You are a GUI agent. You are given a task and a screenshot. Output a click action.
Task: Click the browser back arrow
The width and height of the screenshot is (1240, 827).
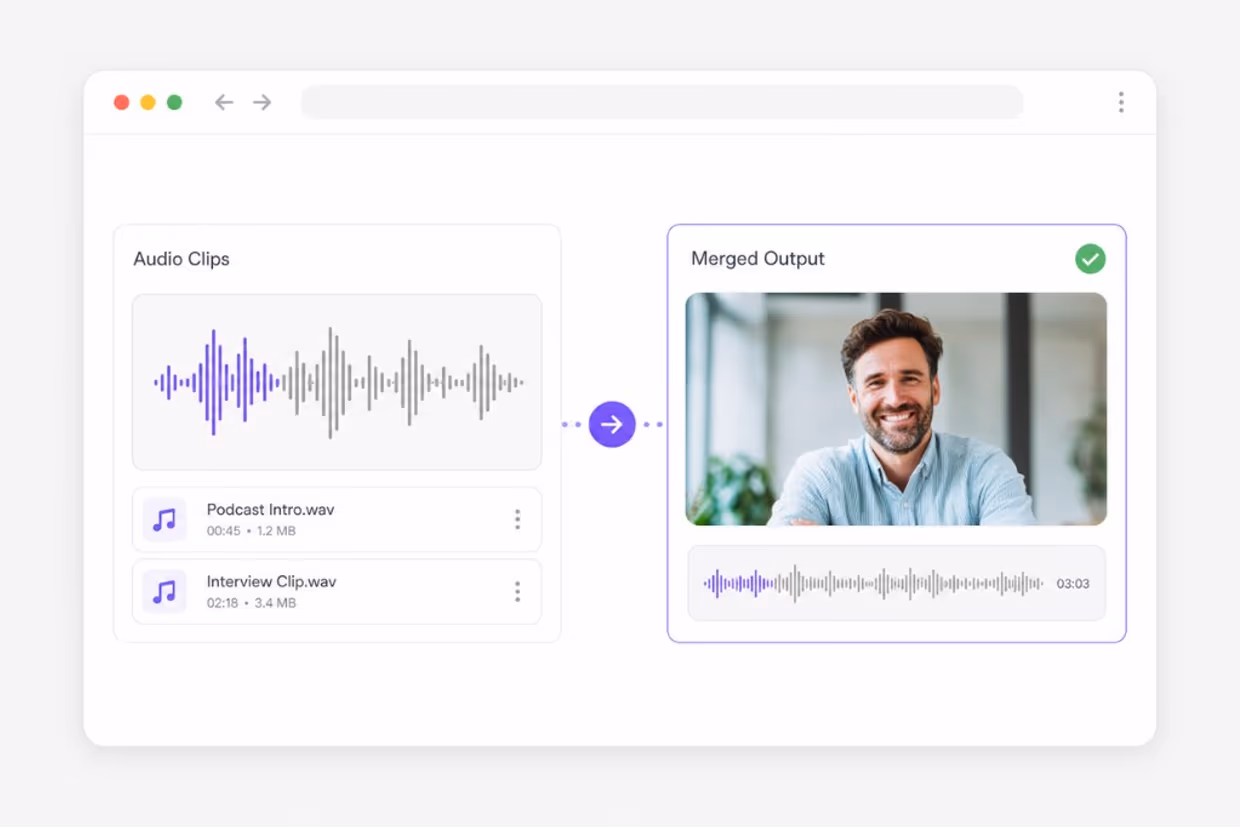pos(224,102)
